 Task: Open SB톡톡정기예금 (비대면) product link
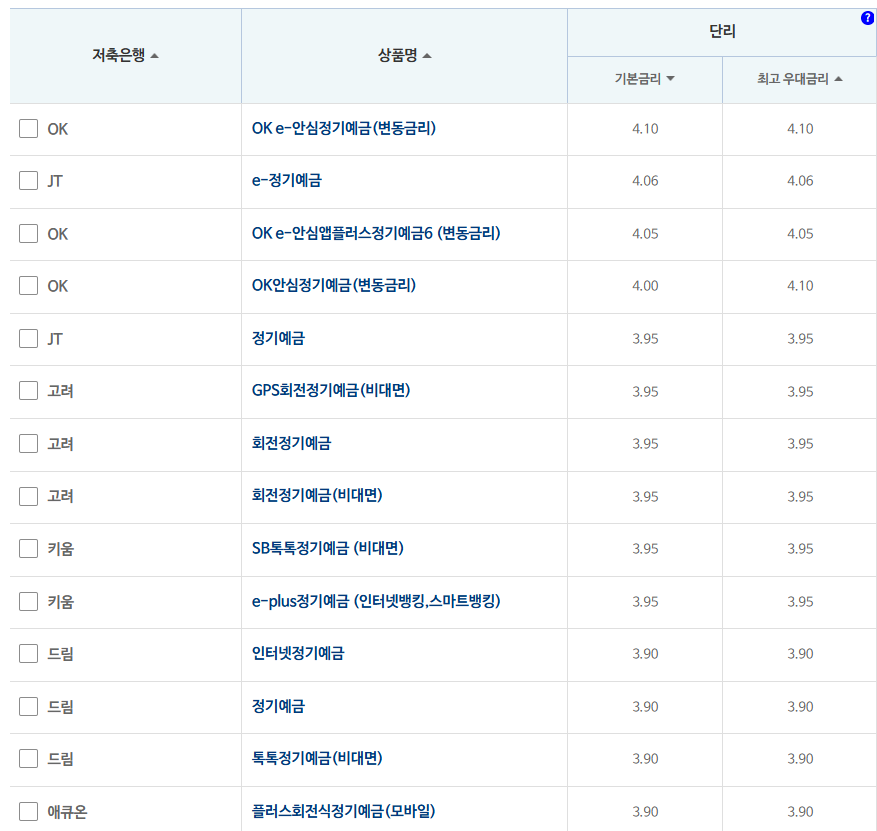[327, 548]
